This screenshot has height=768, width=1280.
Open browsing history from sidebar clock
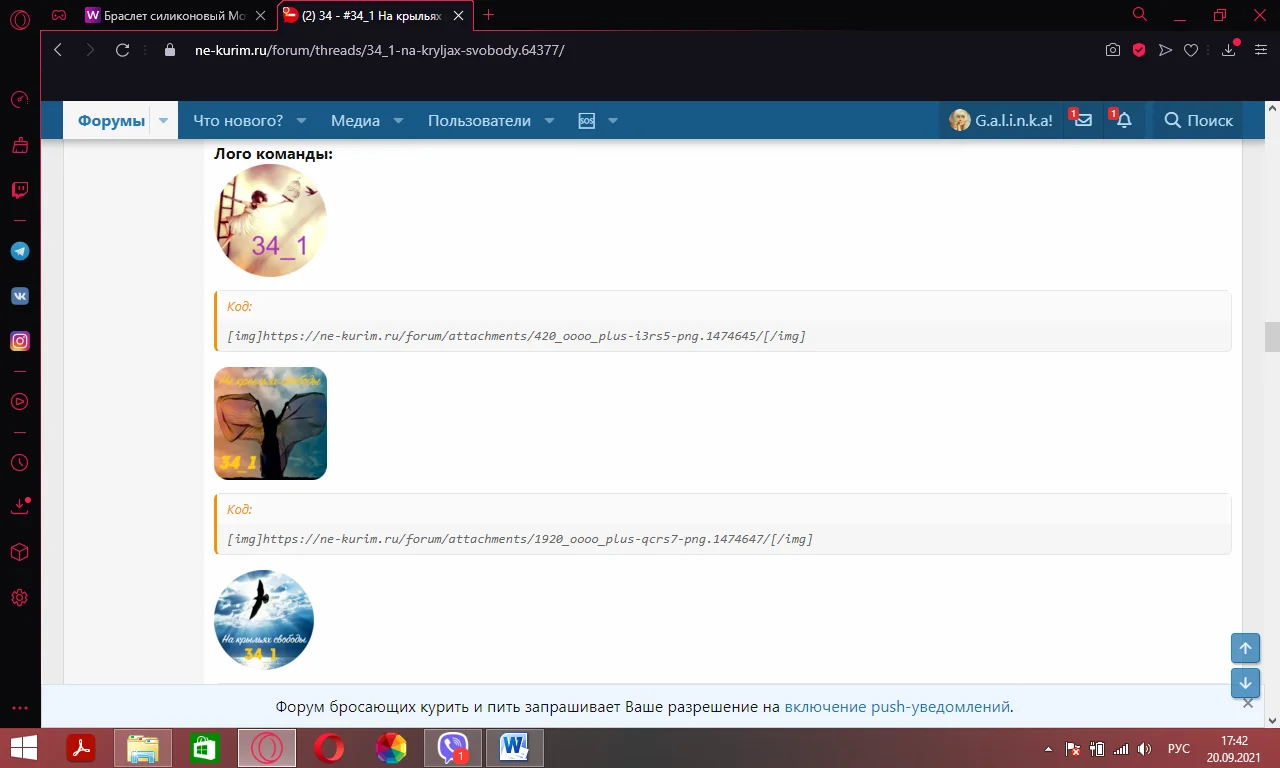click(20, 463)
